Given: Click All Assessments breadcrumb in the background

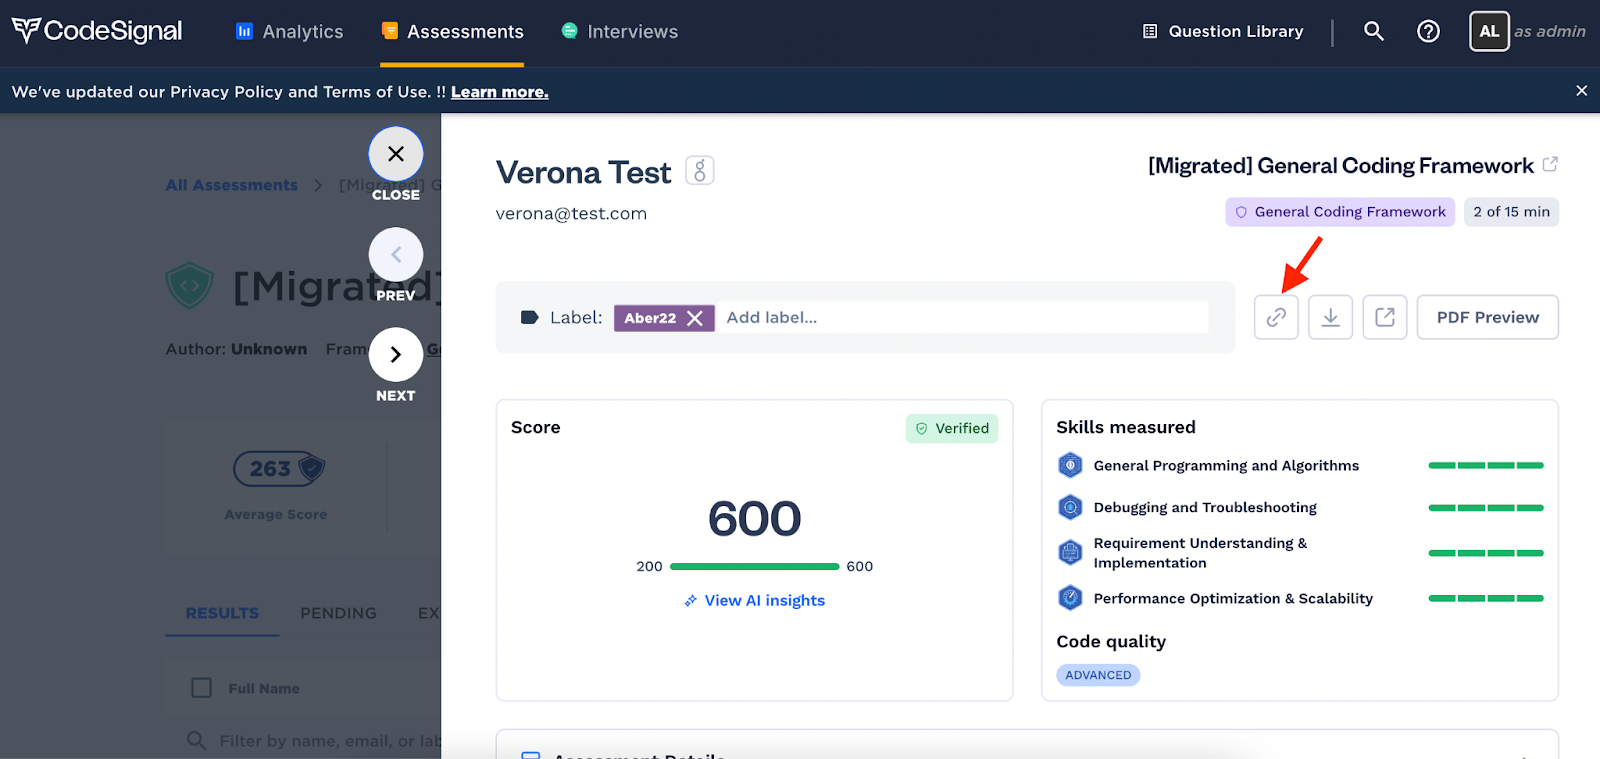Looking at the screenshot, I should coord(232,185).
